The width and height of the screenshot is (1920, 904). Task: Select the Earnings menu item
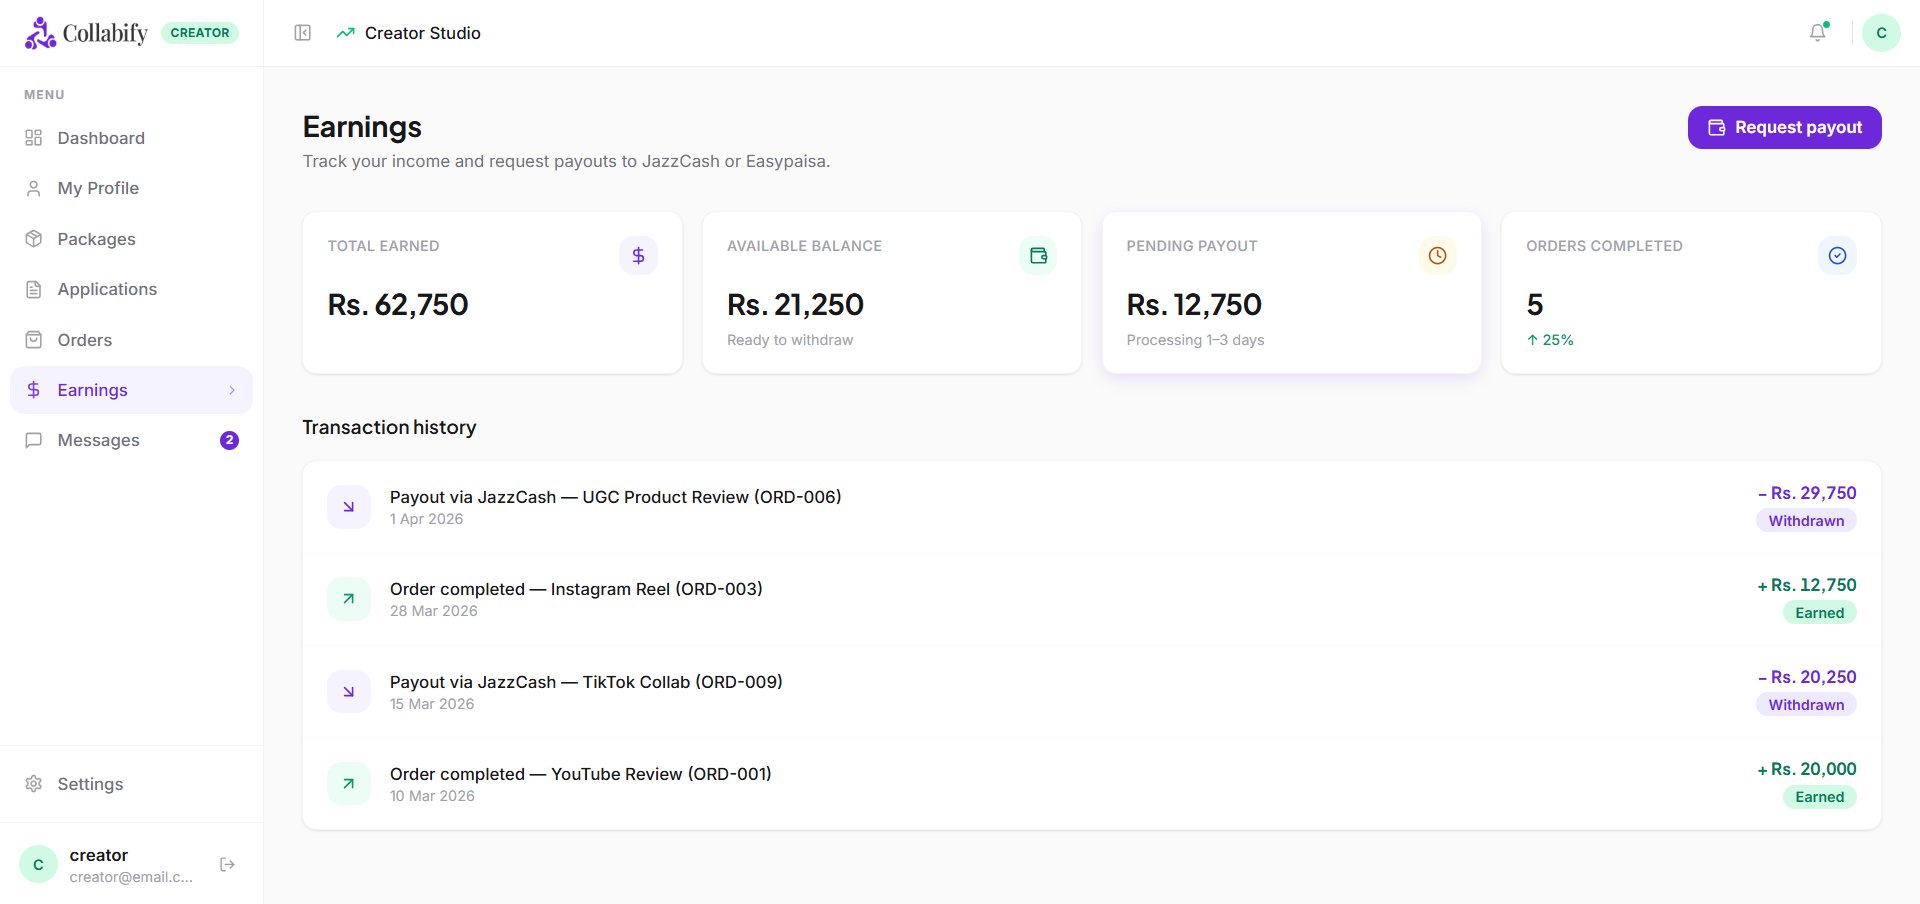click(131, 390)
